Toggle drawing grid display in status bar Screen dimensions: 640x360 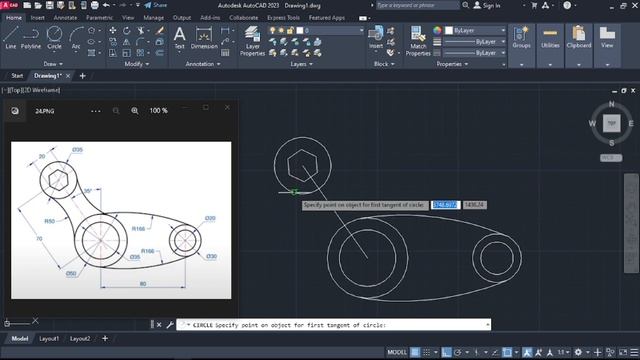point(415,352)
